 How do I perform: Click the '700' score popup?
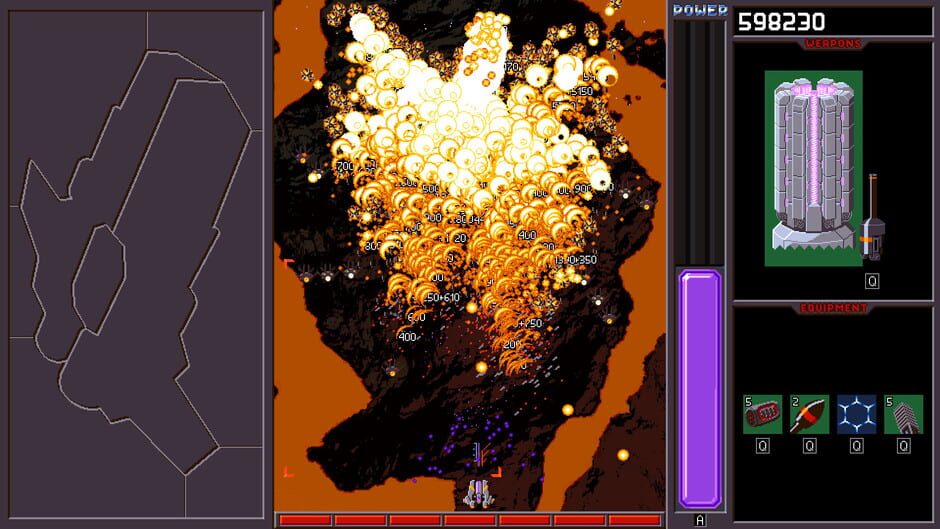[x=345, y=166]
